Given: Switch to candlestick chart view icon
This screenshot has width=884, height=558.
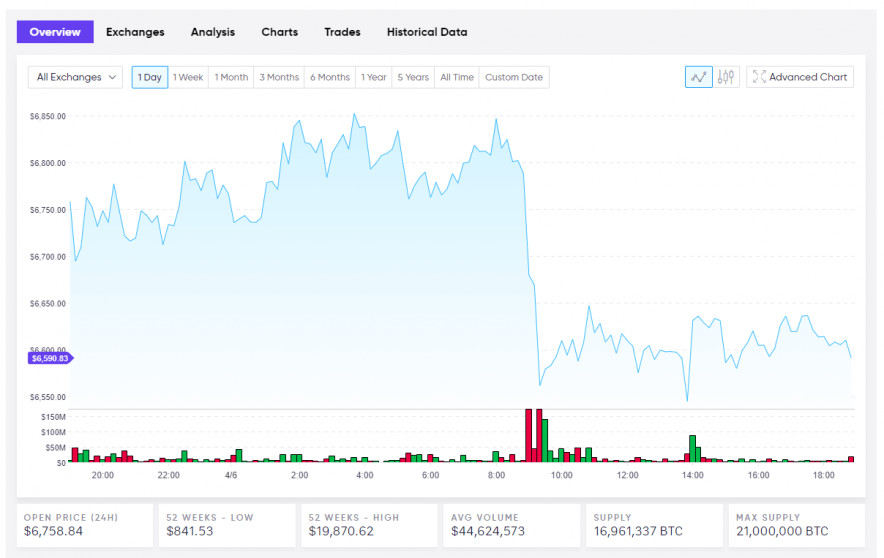Looking at the screenshot, I should (x=727, y=77).
